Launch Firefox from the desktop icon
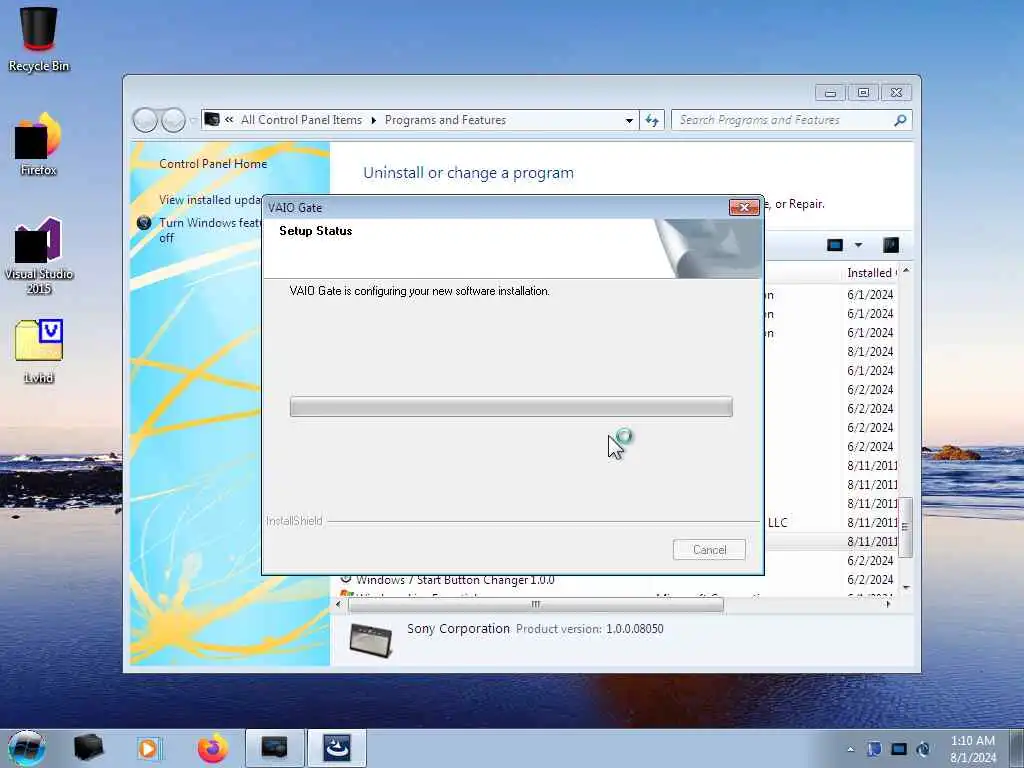 coord(39,144)
